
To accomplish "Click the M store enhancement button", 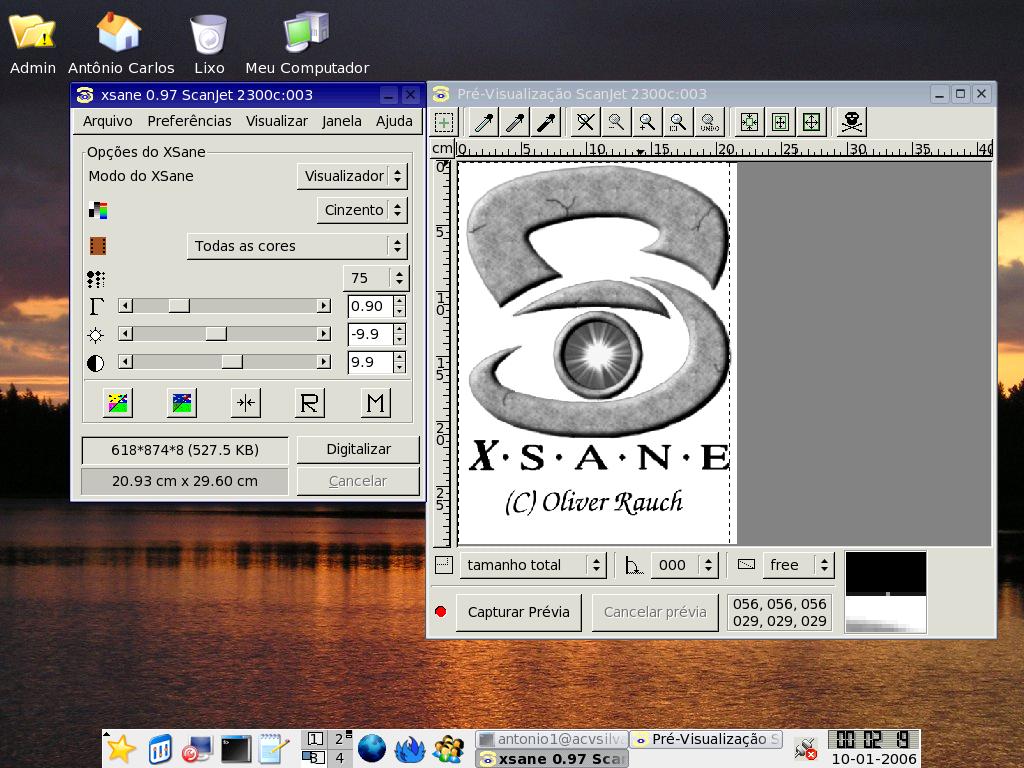I will tap(376, 402).
